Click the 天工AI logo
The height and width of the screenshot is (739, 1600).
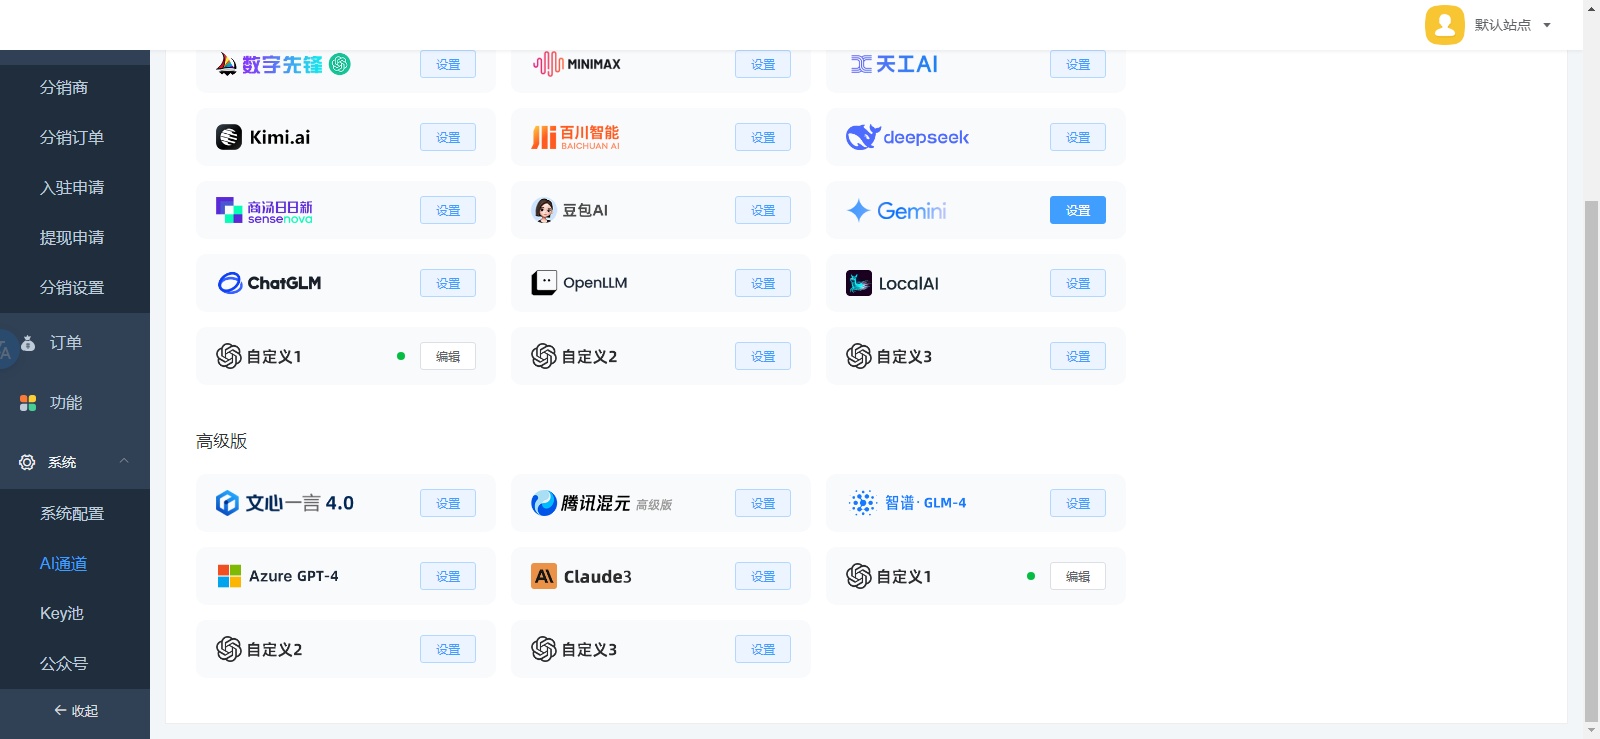(x=894, y=64)
